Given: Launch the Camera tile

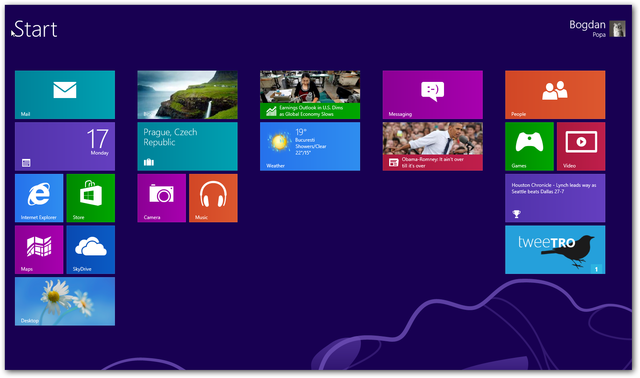Looking at the screenshot, I should 162,198.
